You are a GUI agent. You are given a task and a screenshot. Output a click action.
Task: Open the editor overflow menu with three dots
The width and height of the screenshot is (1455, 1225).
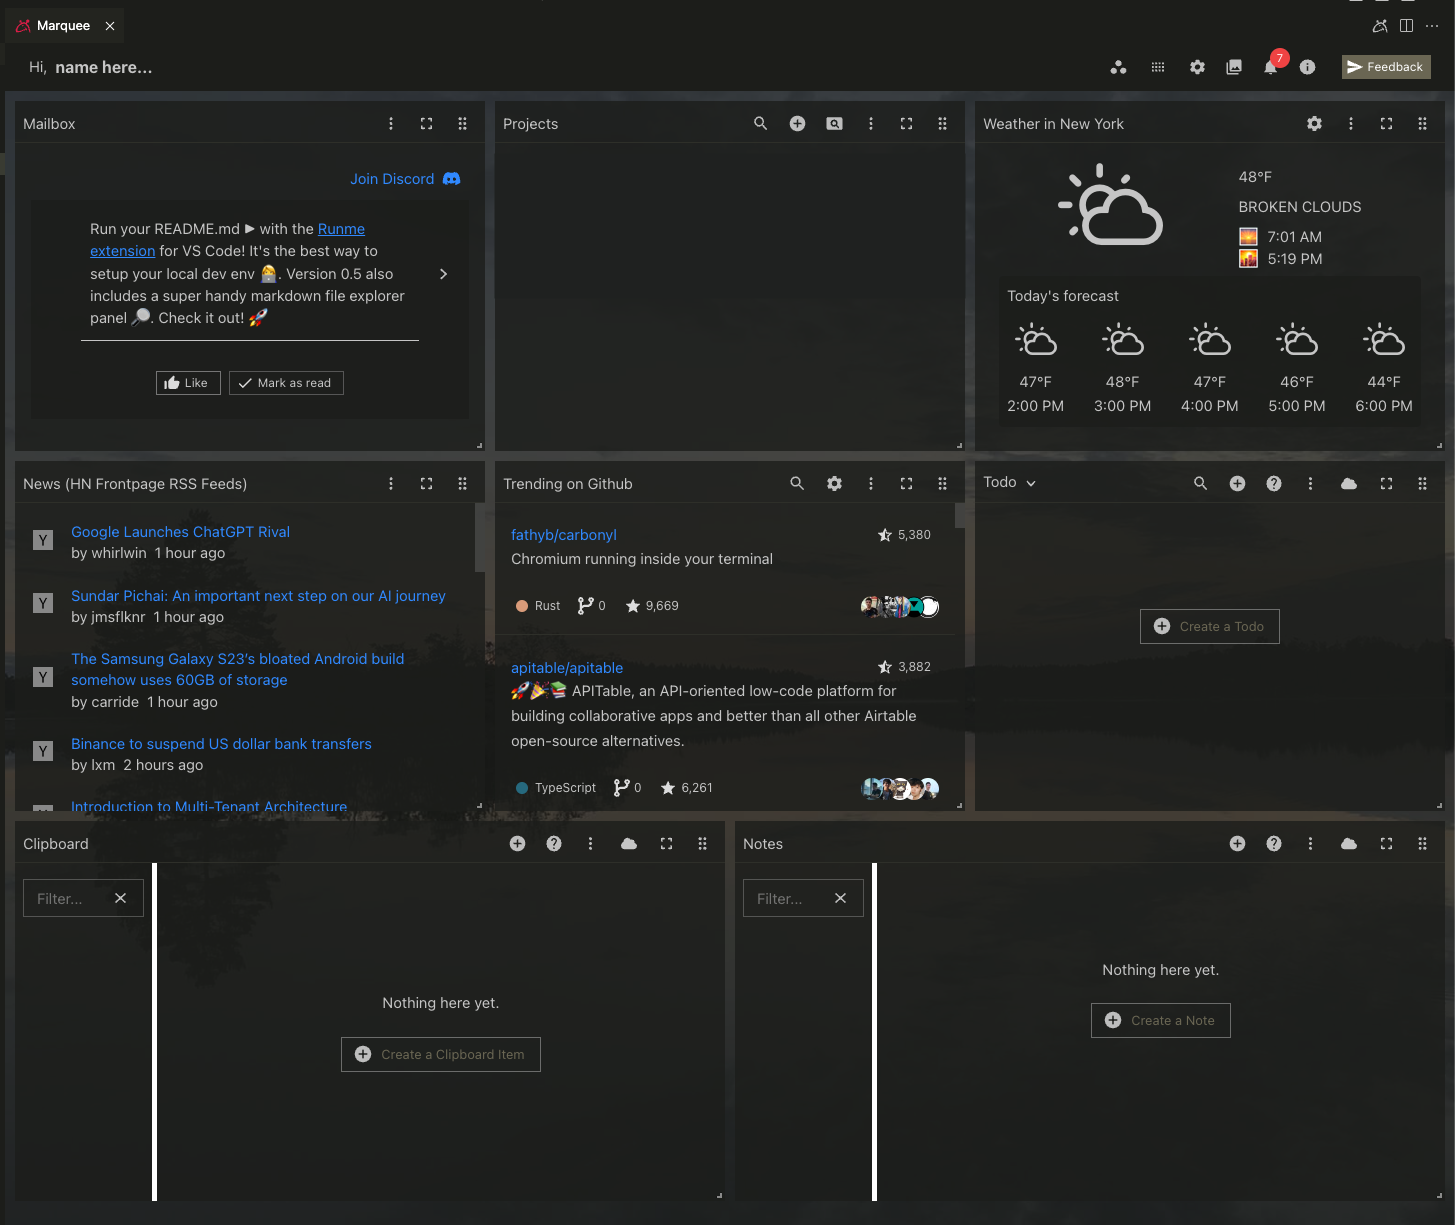coord(1432,25)
